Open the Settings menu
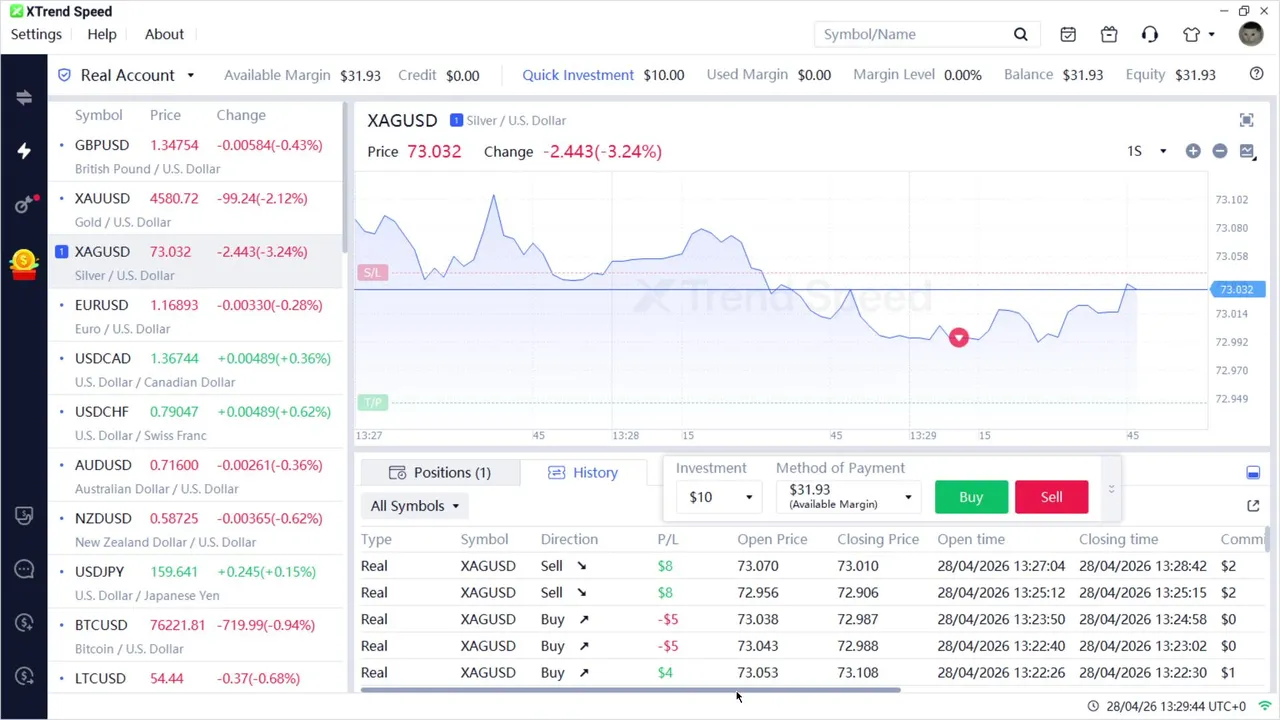This screenshot has width=1280, height=720. pos(36,34)
